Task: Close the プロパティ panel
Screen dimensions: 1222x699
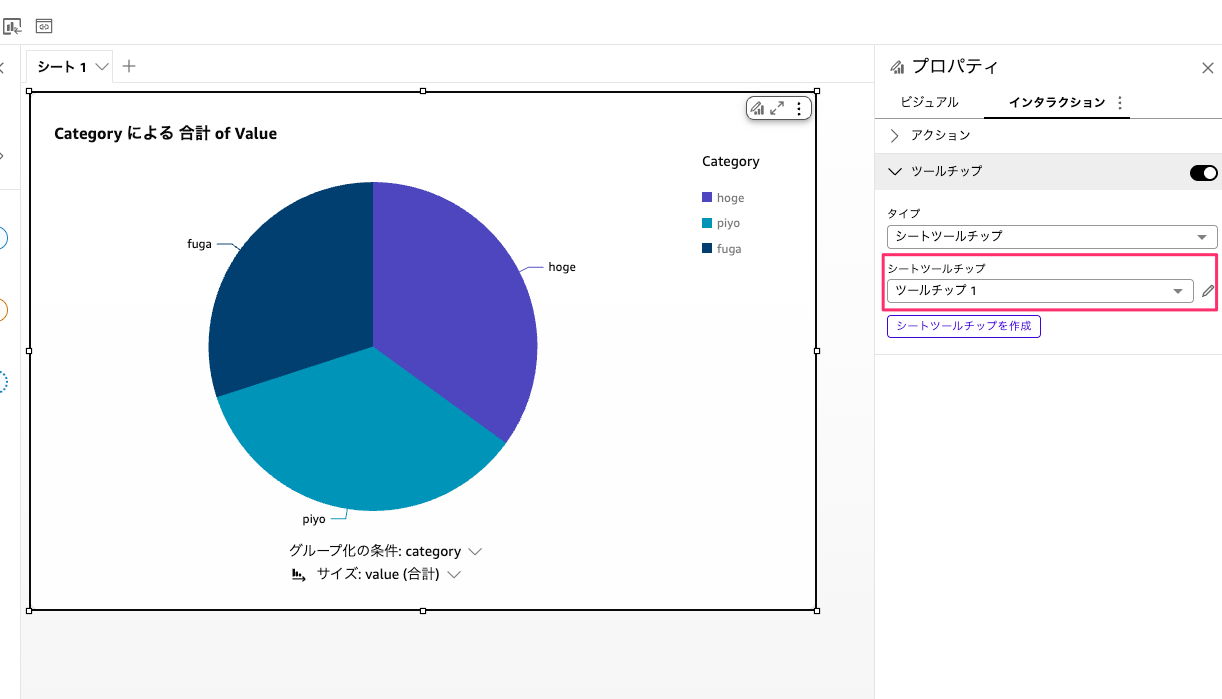Action: (x=1207, y=68)
